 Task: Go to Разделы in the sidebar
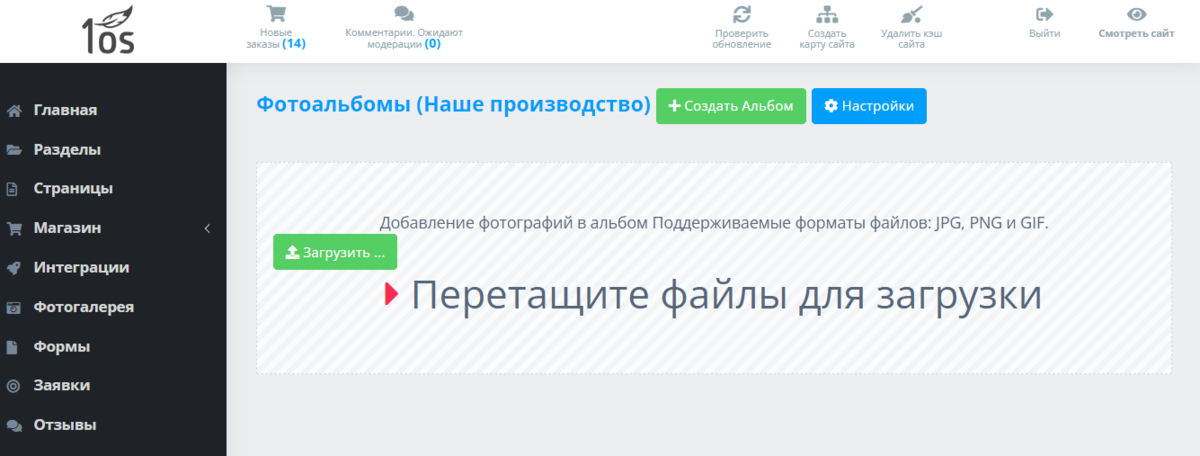click(x=67, y=150)
